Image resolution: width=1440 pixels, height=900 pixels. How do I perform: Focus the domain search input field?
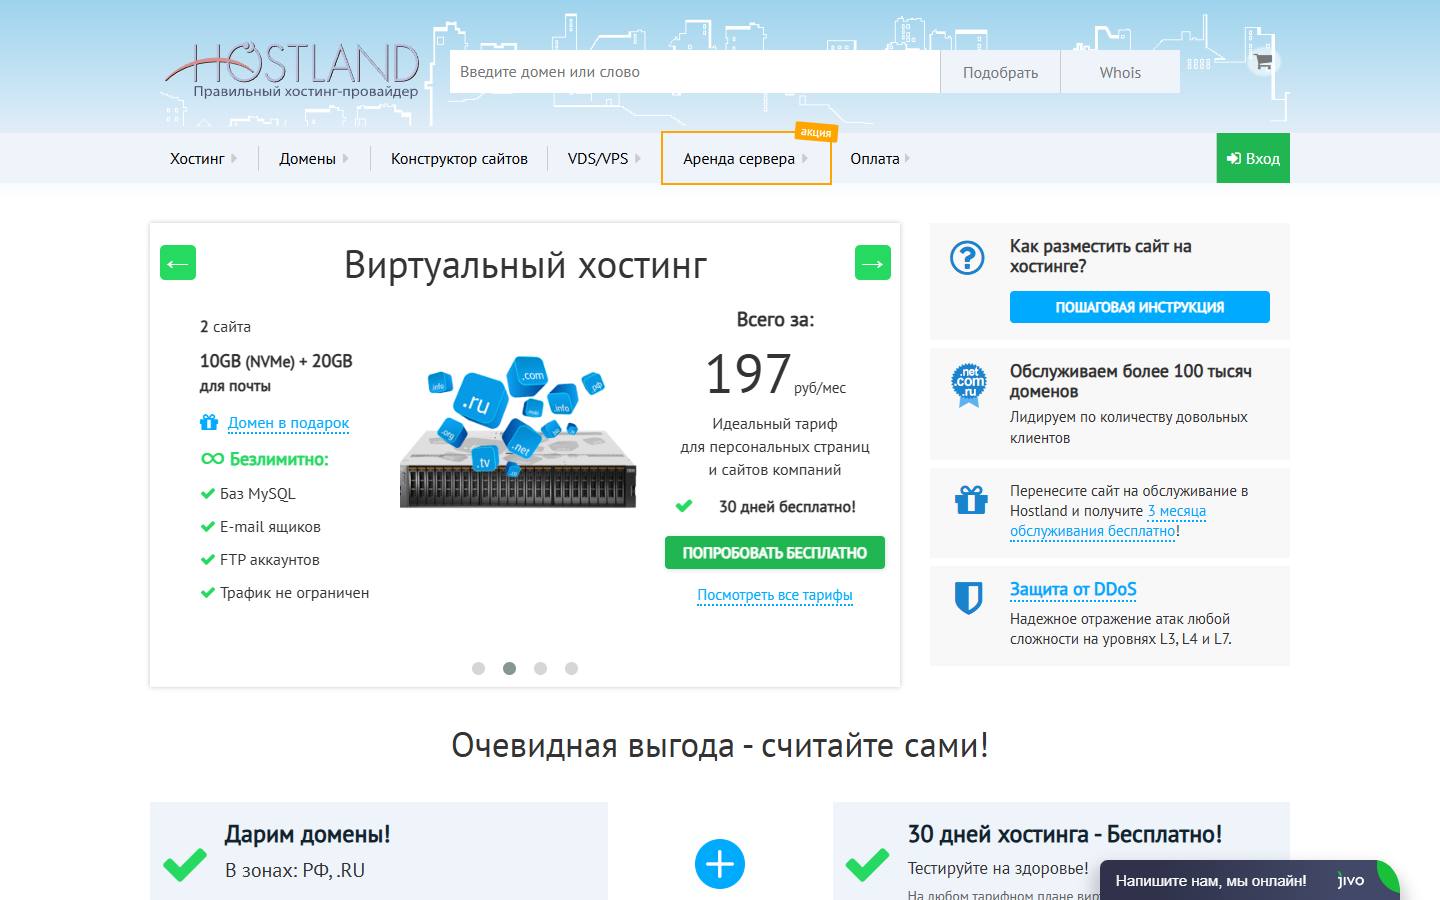click(695, 72)
